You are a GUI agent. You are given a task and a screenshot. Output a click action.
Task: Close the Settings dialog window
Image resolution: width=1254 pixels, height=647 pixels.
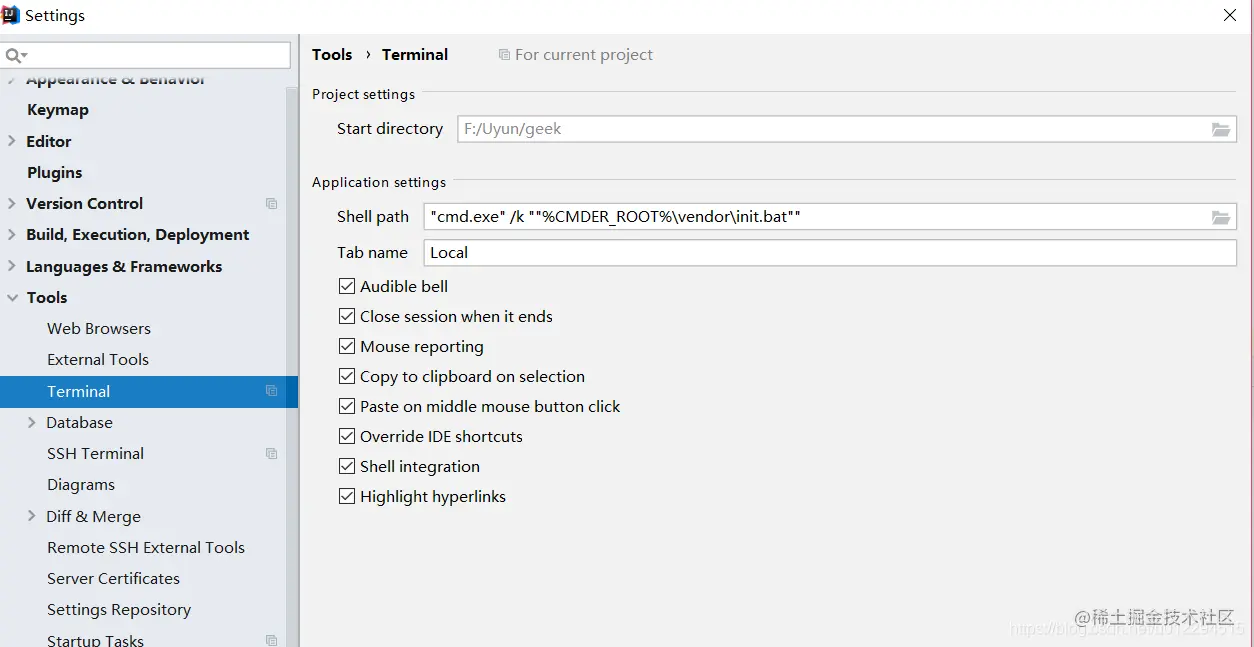tap(1230, 15)
